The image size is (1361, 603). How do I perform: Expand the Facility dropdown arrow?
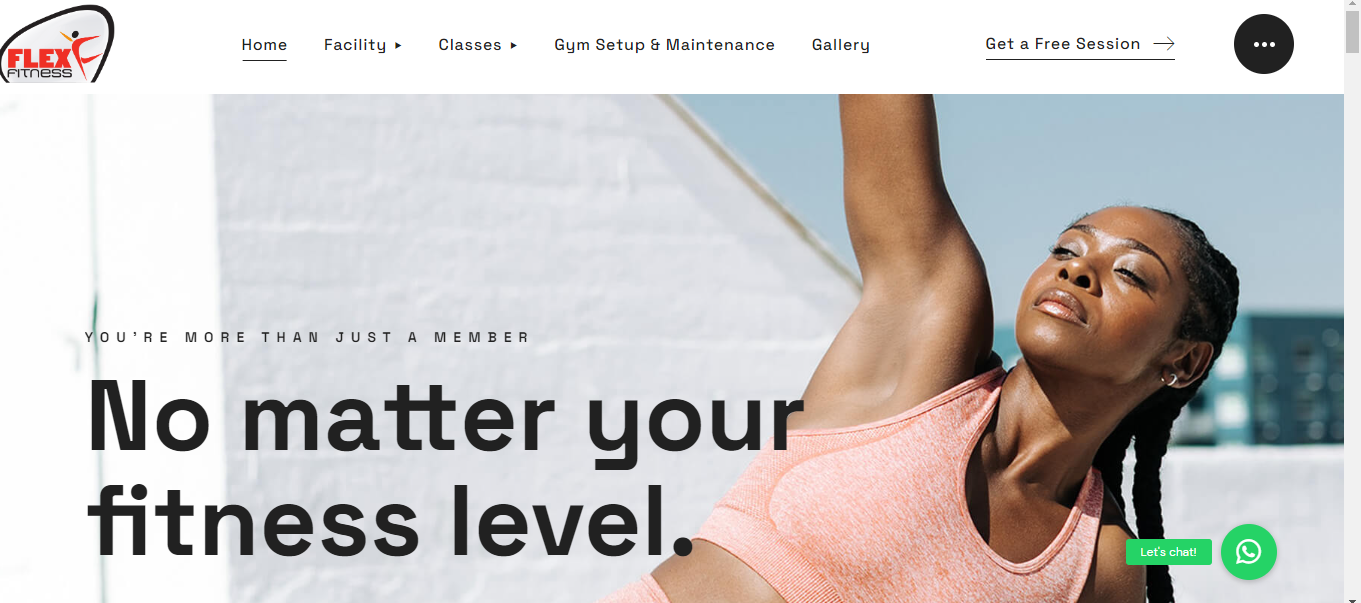point(398,45)
